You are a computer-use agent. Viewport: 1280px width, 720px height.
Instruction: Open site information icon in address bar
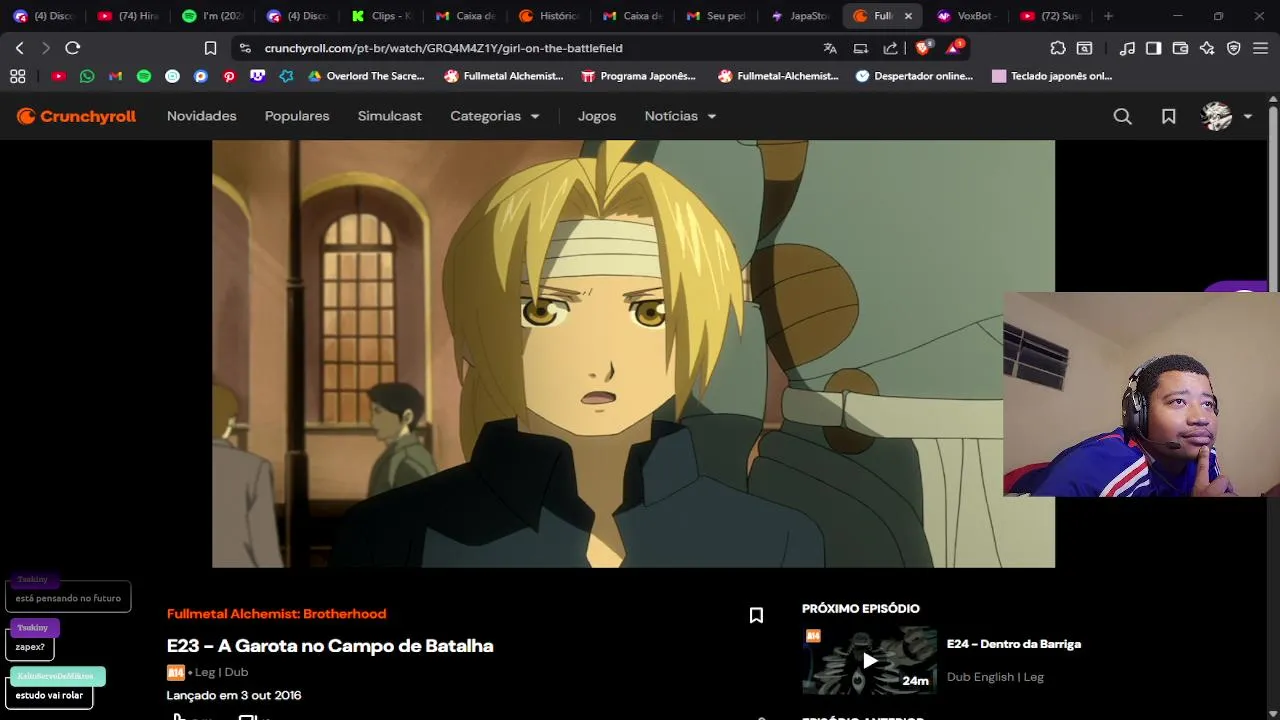point(245,48)
